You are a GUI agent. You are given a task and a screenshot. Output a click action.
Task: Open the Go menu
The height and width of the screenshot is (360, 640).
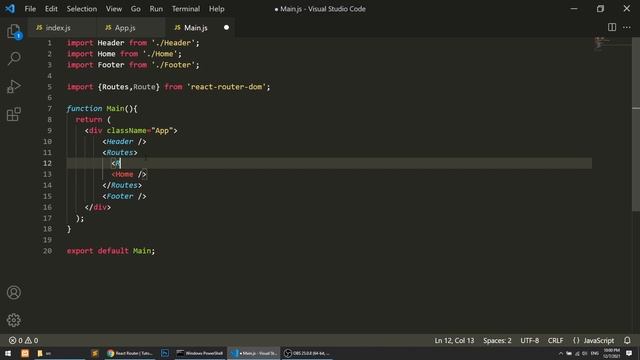[x=136, y=9]
